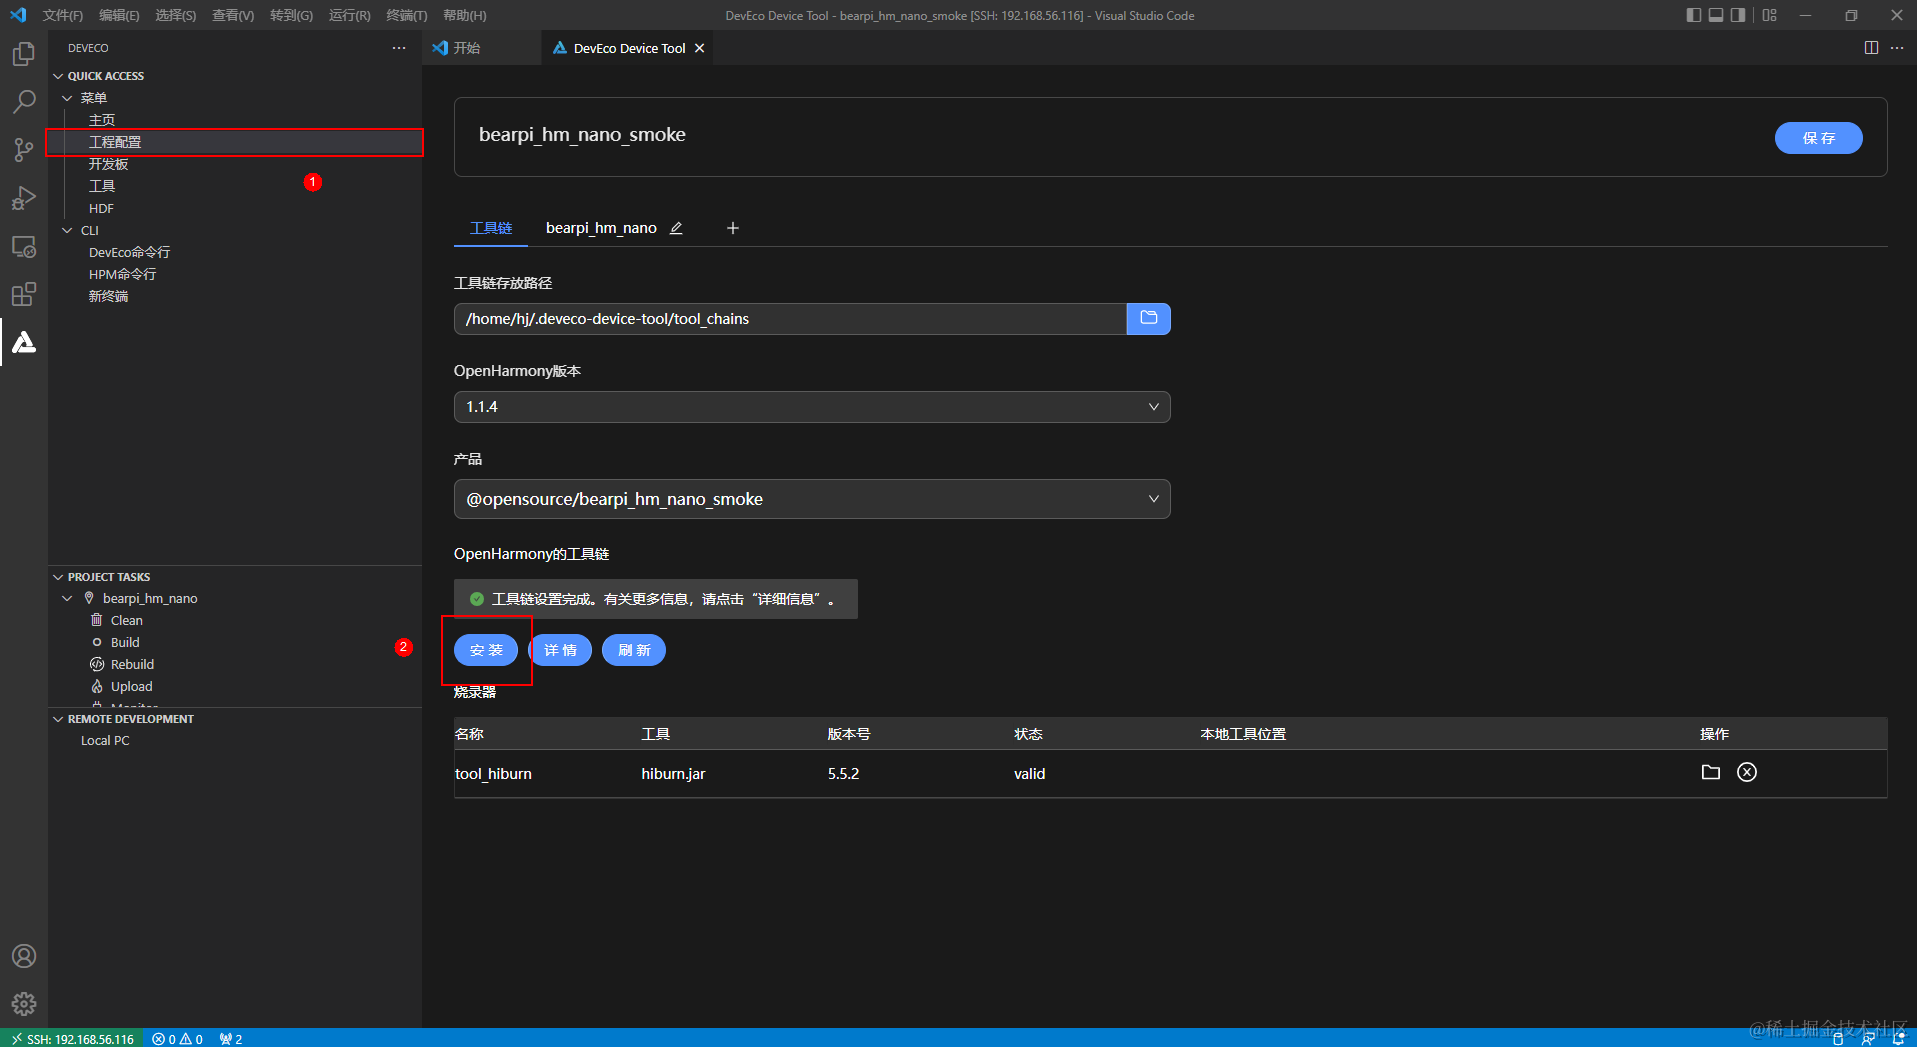Click the pencil edit icon beside bearpi_hm_nano
Screen dimensions: 1917x1047
(676, 228)
